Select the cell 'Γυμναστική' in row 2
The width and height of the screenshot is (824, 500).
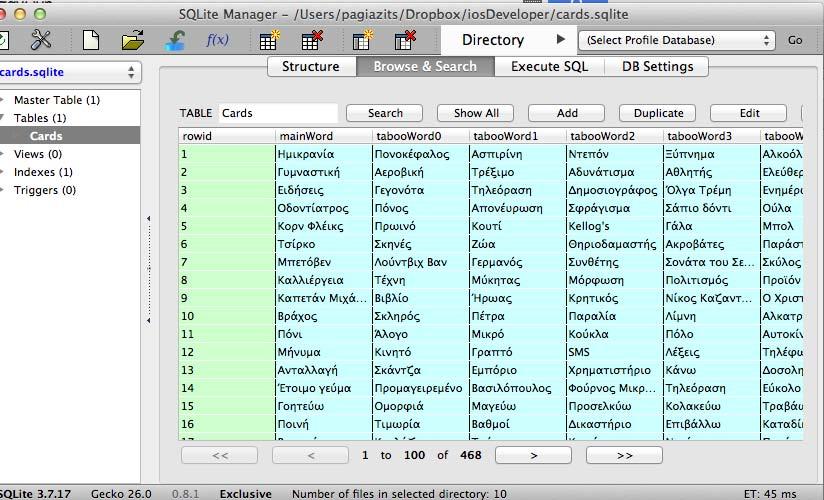(x=324, y=172)
